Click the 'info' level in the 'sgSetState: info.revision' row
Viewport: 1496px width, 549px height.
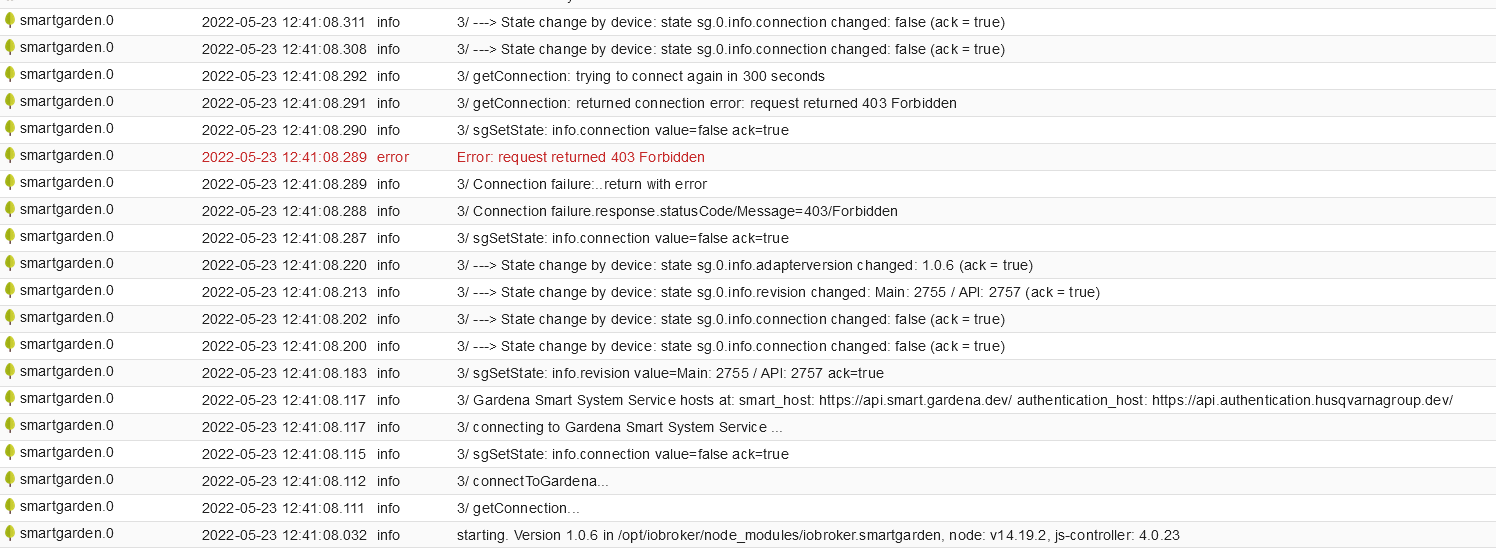click(388, 373)
